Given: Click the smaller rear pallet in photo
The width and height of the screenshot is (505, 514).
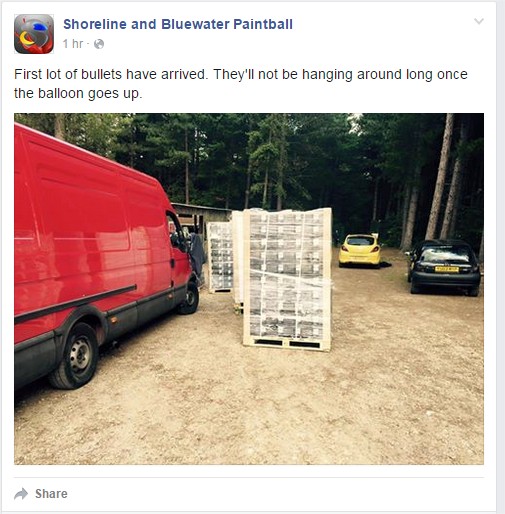Looking at the screenshot, I should 220,257.
